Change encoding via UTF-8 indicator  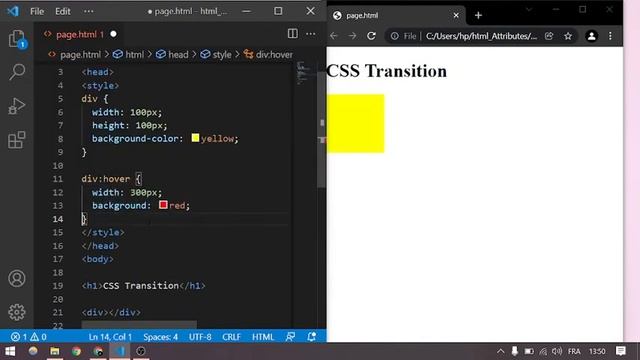(x=200, y=337)
